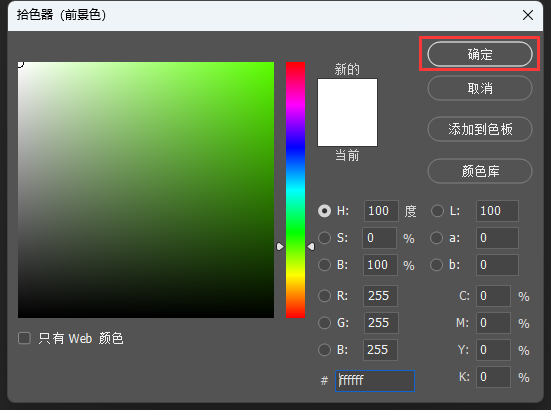Click the M magenta percent field
551x410 pixels.
tap(493, 323)
